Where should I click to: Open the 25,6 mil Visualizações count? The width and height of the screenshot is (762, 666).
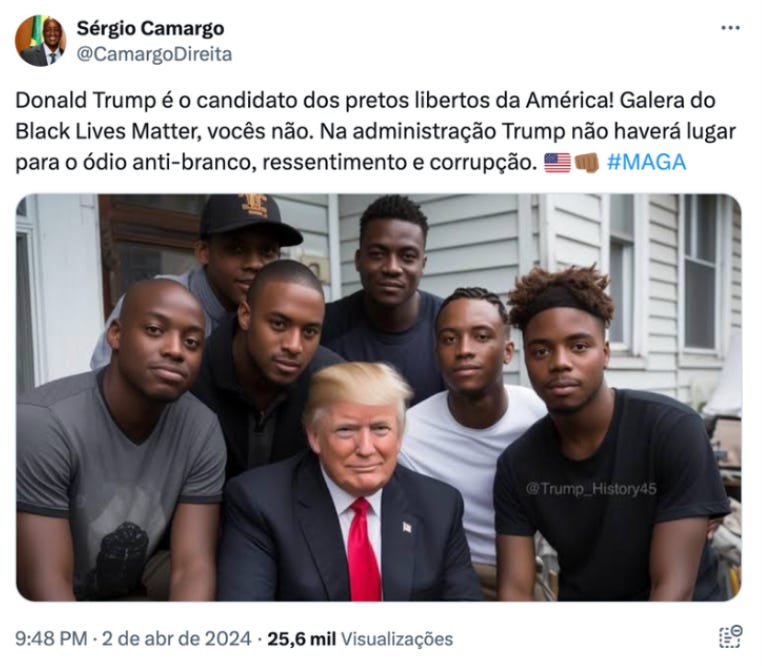coord(360,639)
